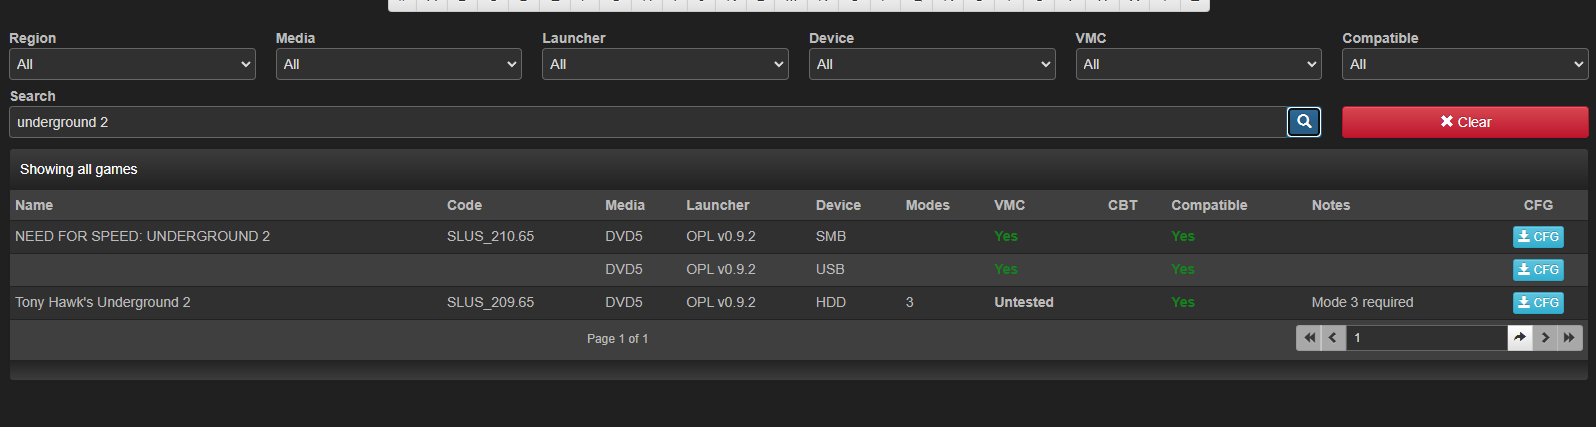Click the HDD device cell

(x=831, y=303)
